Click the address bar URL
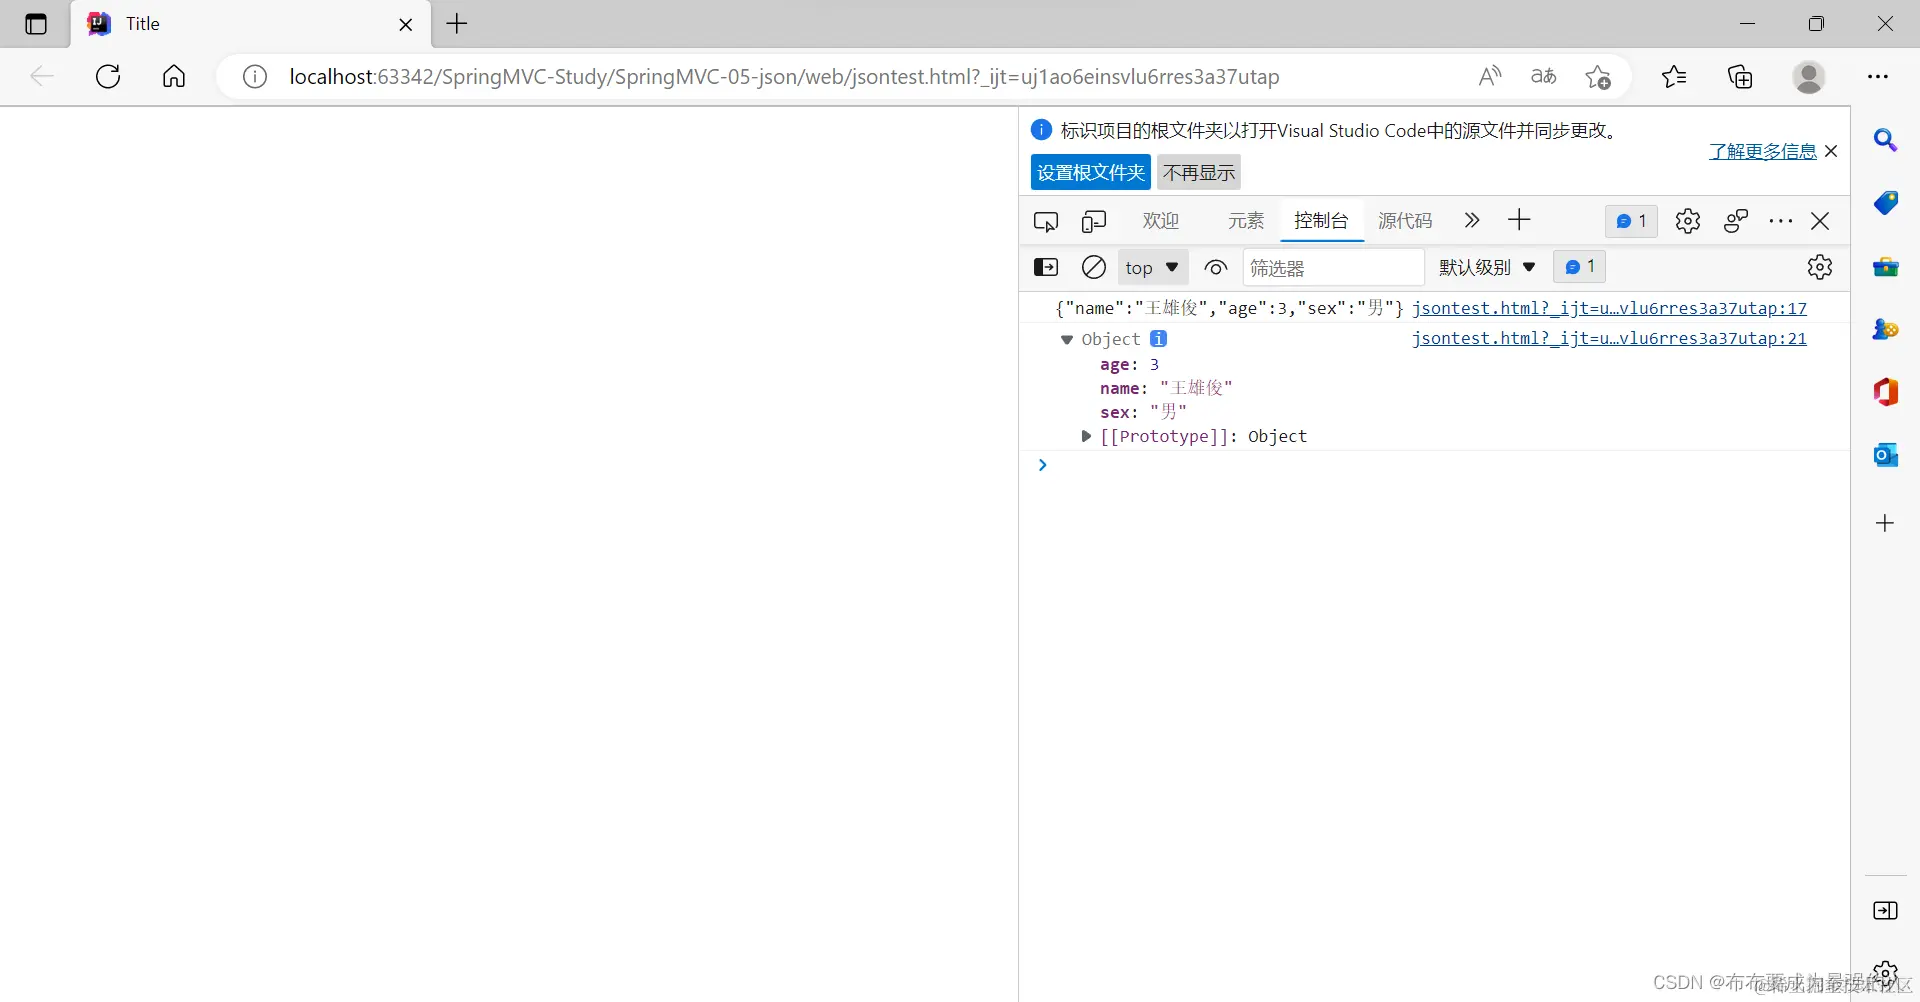 [784, 77]
